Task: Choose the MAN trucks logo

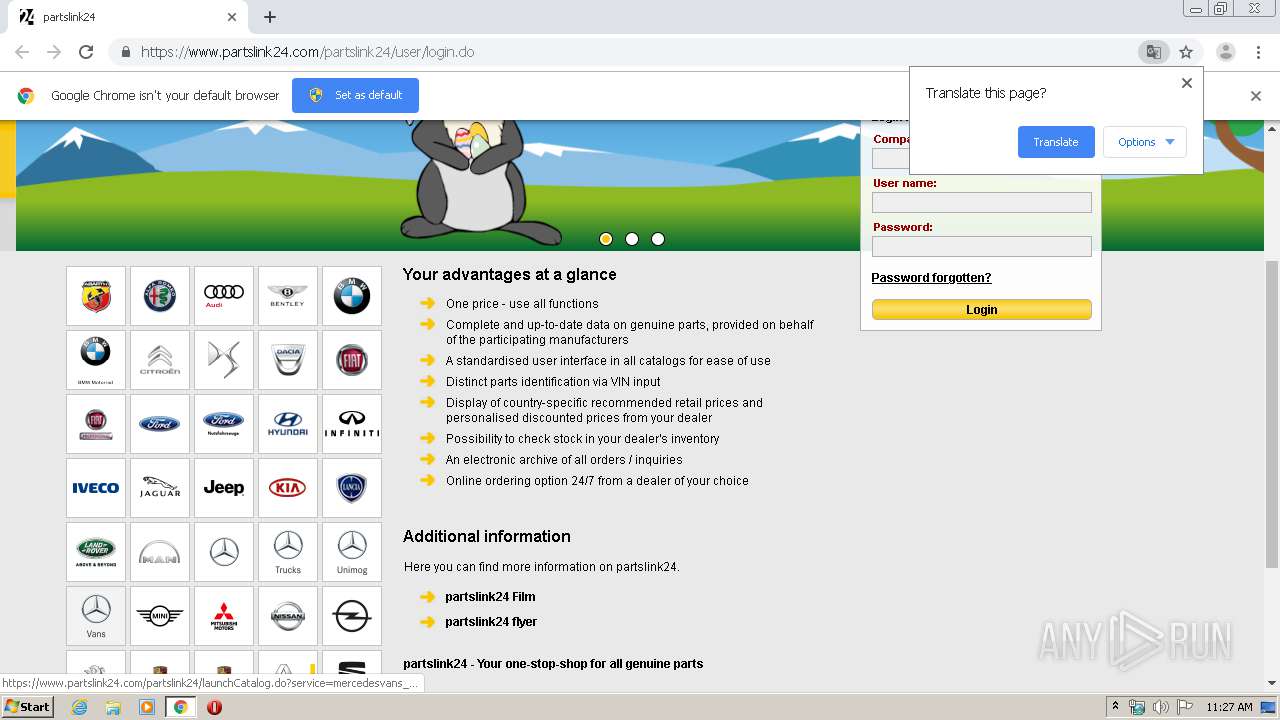Action: (160, 552)
